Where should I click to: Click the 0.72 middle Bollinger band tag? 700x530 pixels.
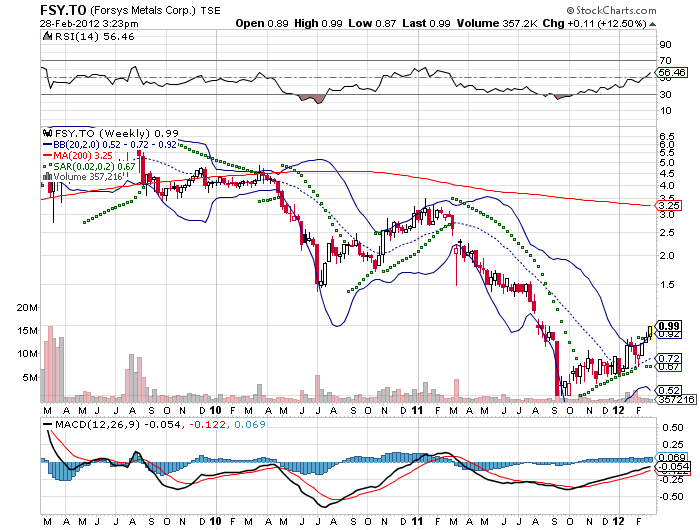coord(668,358)
